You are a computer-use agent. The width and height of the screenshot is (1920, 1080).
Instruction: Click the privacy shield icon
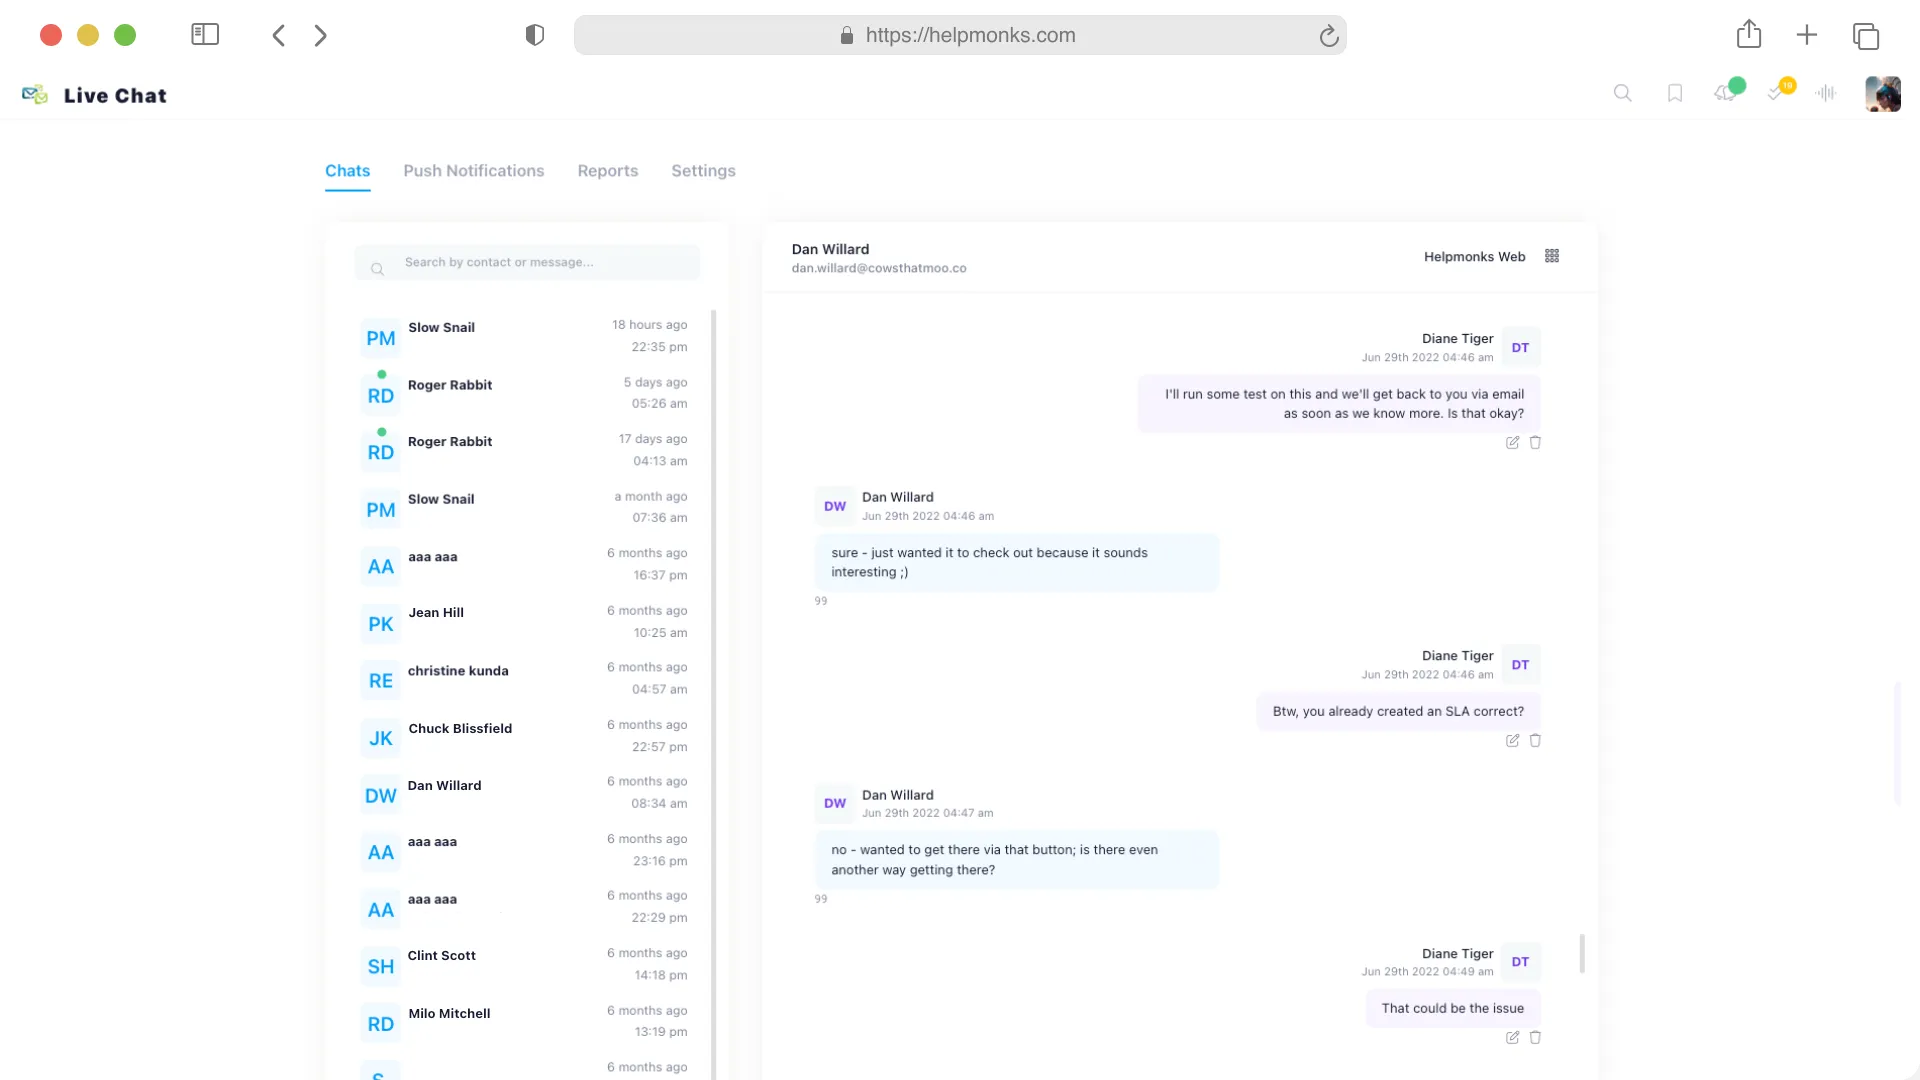535,35
